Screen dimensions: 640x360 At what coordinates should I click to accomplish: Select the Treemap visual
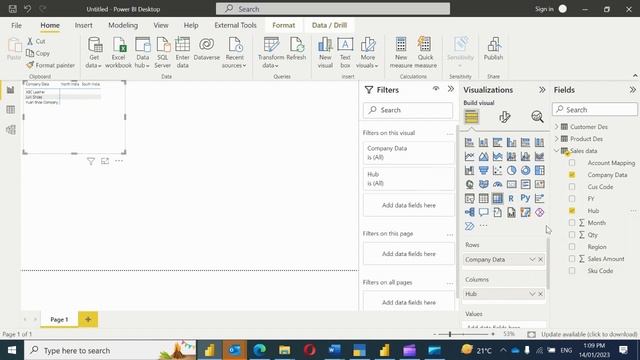(x=539, y=170)
